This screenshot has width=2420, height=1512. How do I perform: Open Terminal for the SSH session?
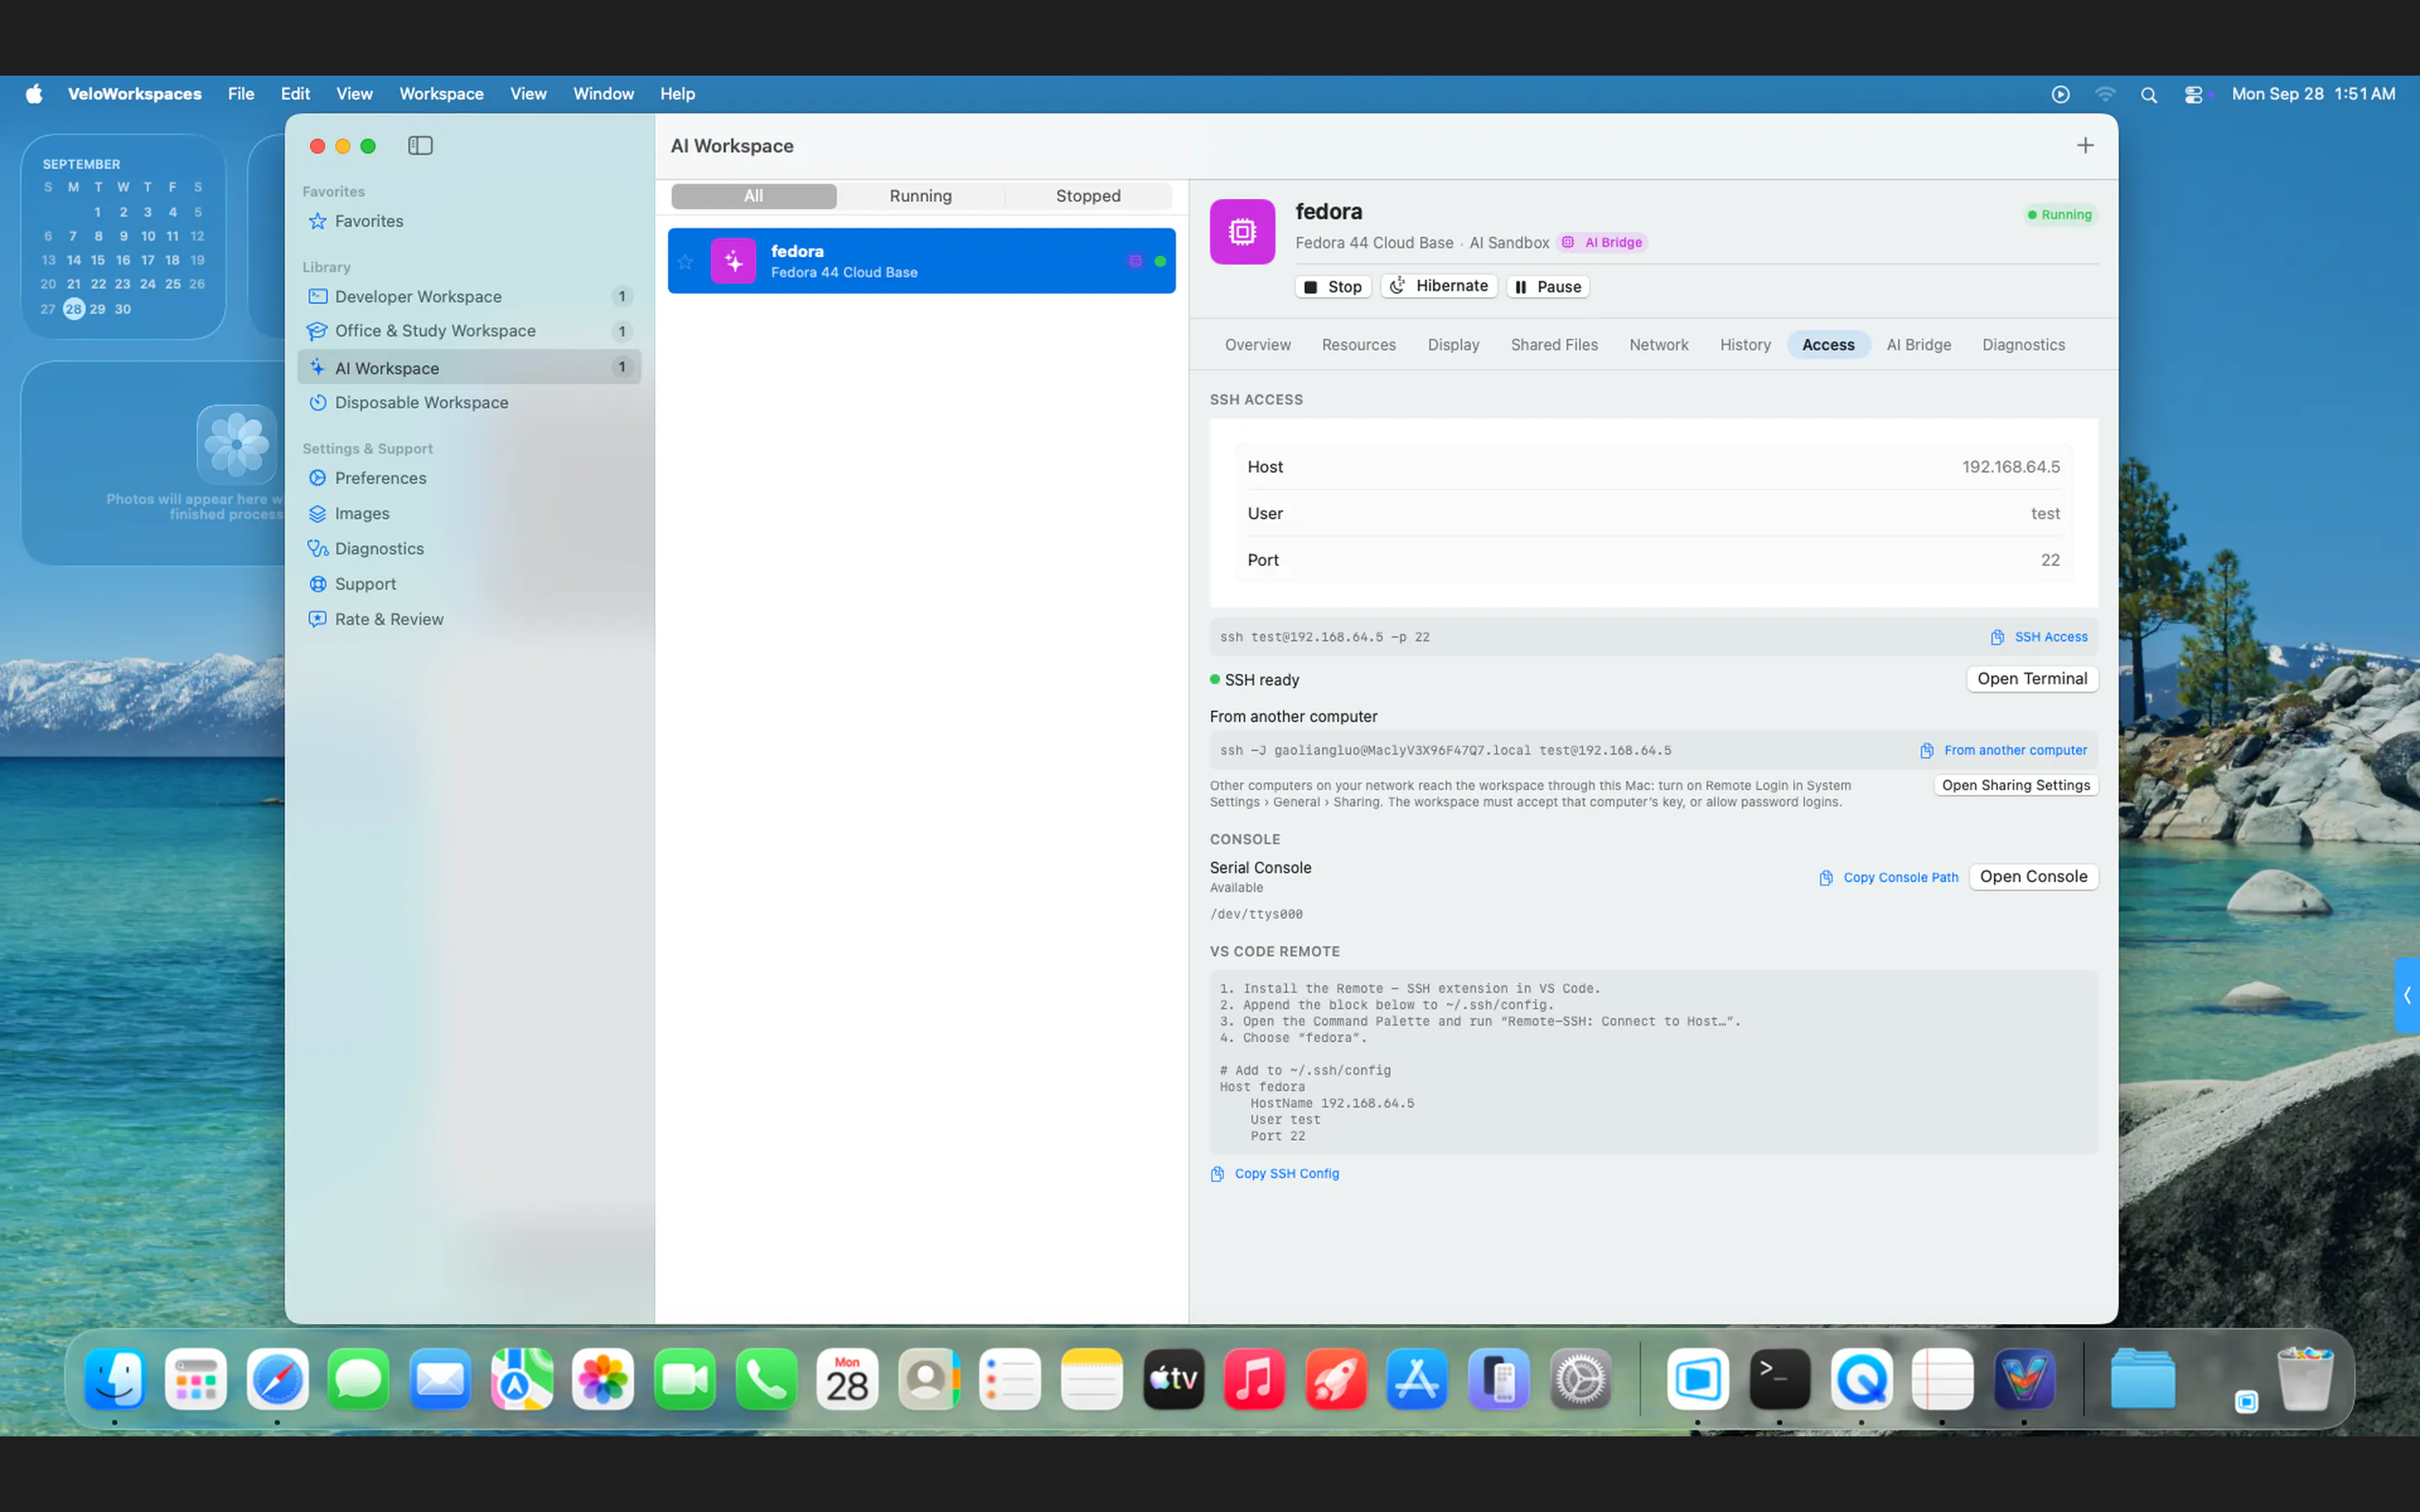point(2032,679)
